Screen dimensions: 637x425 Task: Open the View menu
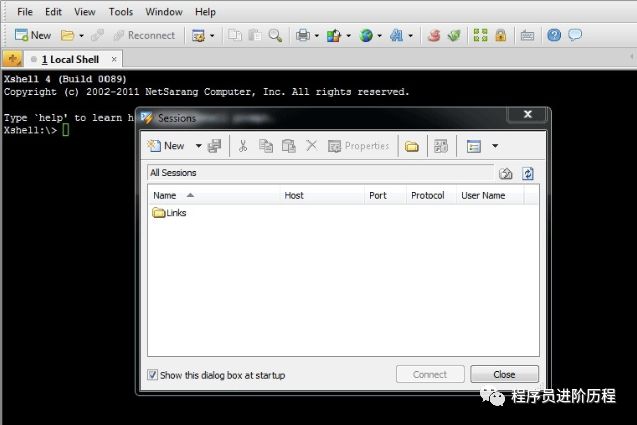(x=84, y=12)
